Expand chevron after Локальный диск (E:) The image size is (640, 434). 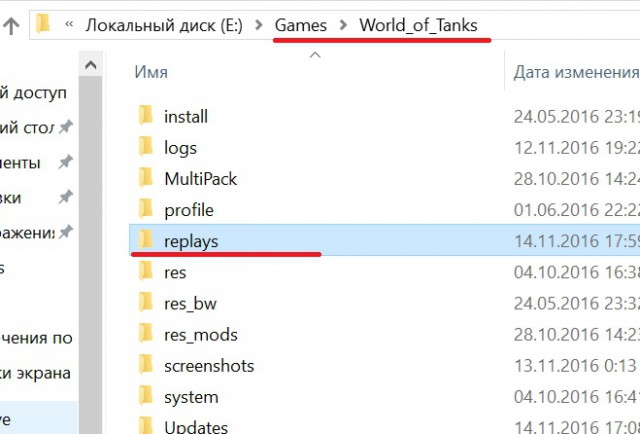(x=259, y=25)
